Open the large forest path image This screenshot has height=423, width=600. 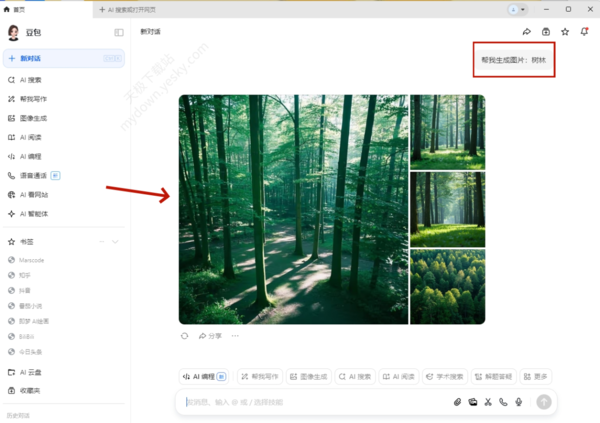[293, 209]
